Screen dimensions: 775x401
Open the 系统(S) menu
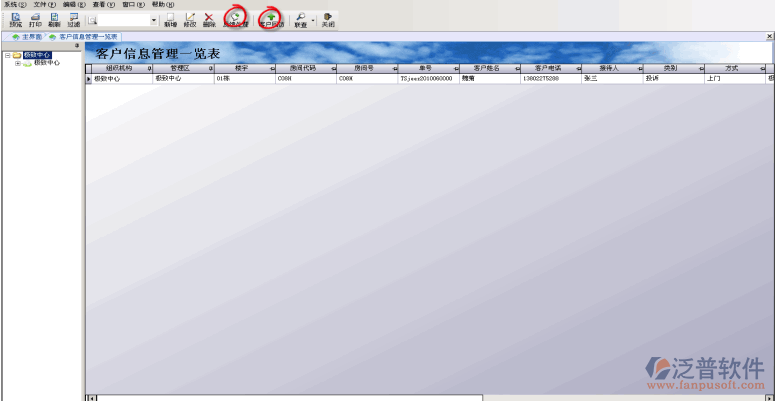(x=15, y=4)
